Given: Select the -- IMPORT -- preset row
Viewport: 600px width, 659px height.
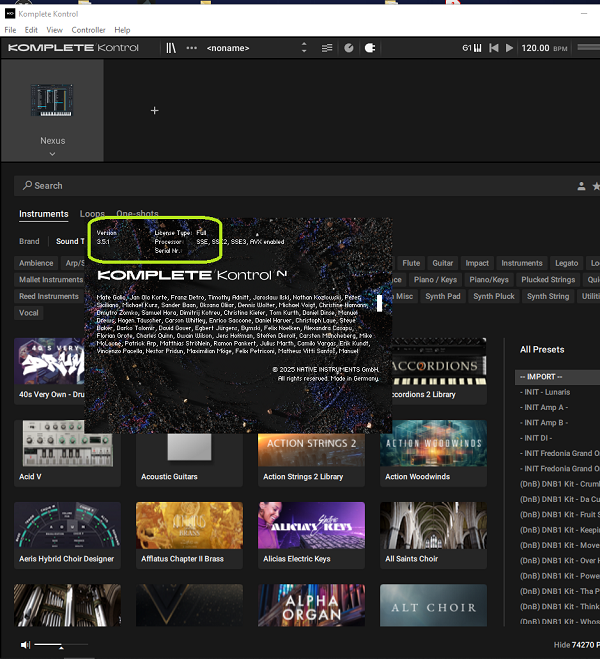Looking at the screenshot, I should (x=557, y=377).
